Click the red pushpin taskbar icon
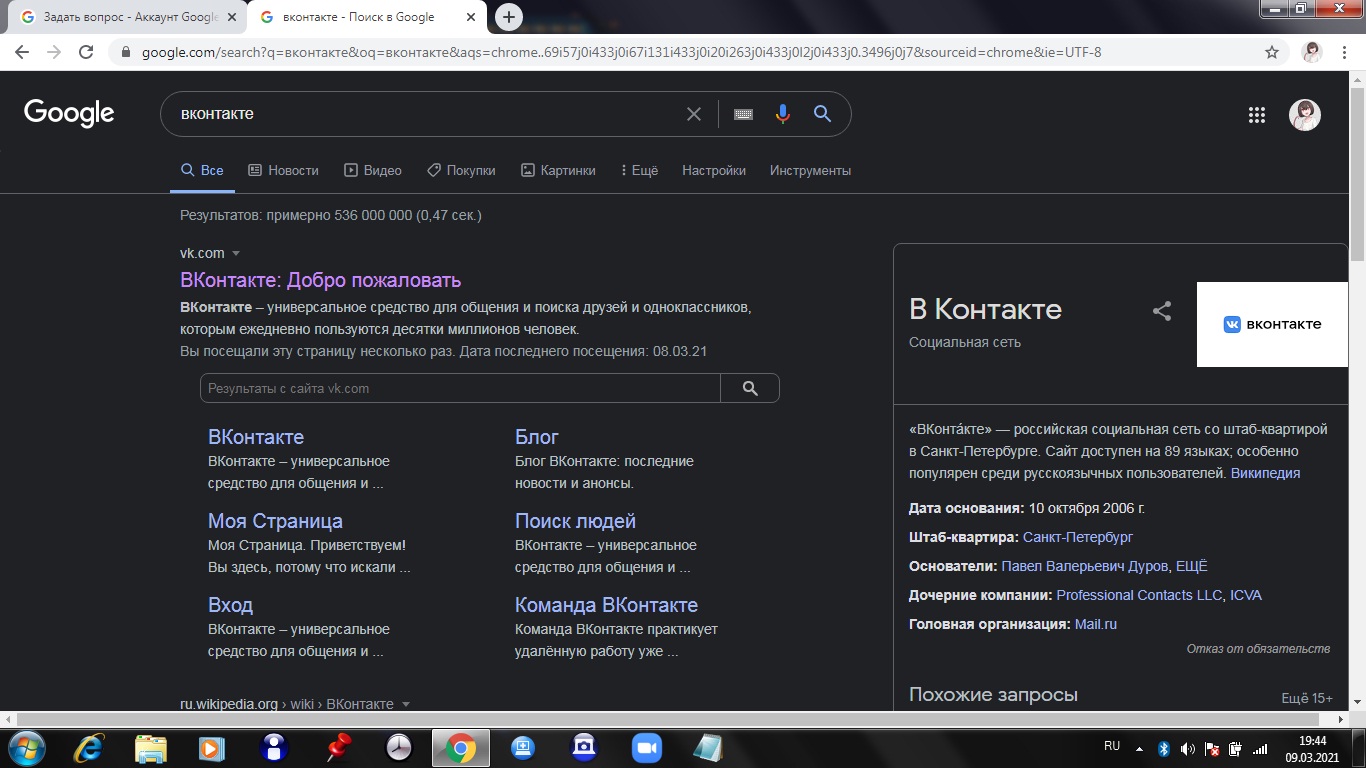 338,747
